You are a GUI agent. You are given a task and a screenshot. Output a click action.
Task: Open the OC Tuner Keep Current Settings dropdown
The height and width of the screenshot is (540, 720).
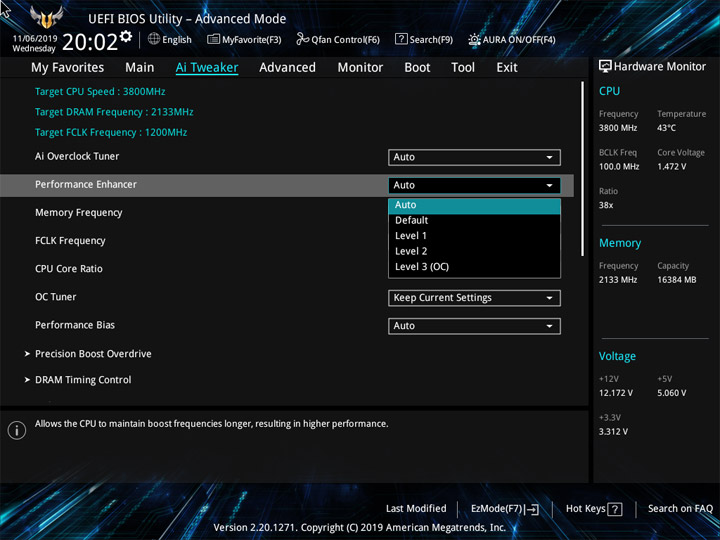click(474, 298)
